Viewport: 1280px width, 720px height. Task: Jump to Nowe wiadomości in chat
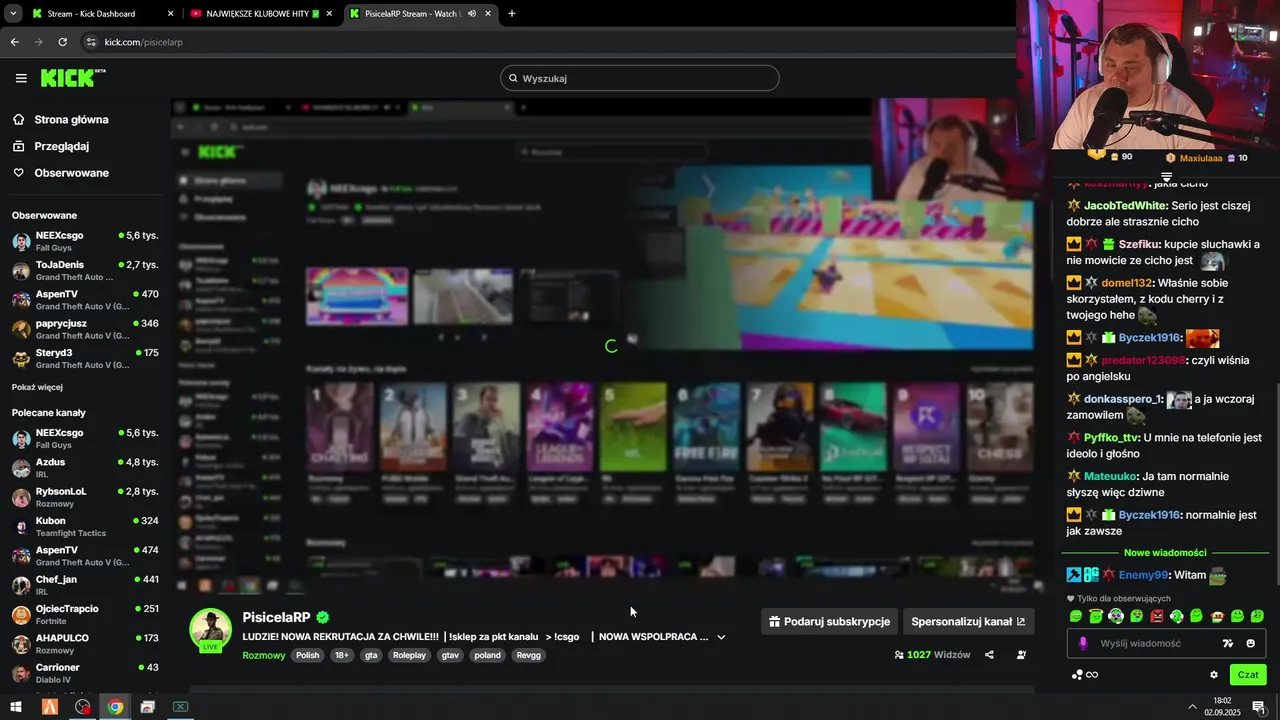point(1165,552)
